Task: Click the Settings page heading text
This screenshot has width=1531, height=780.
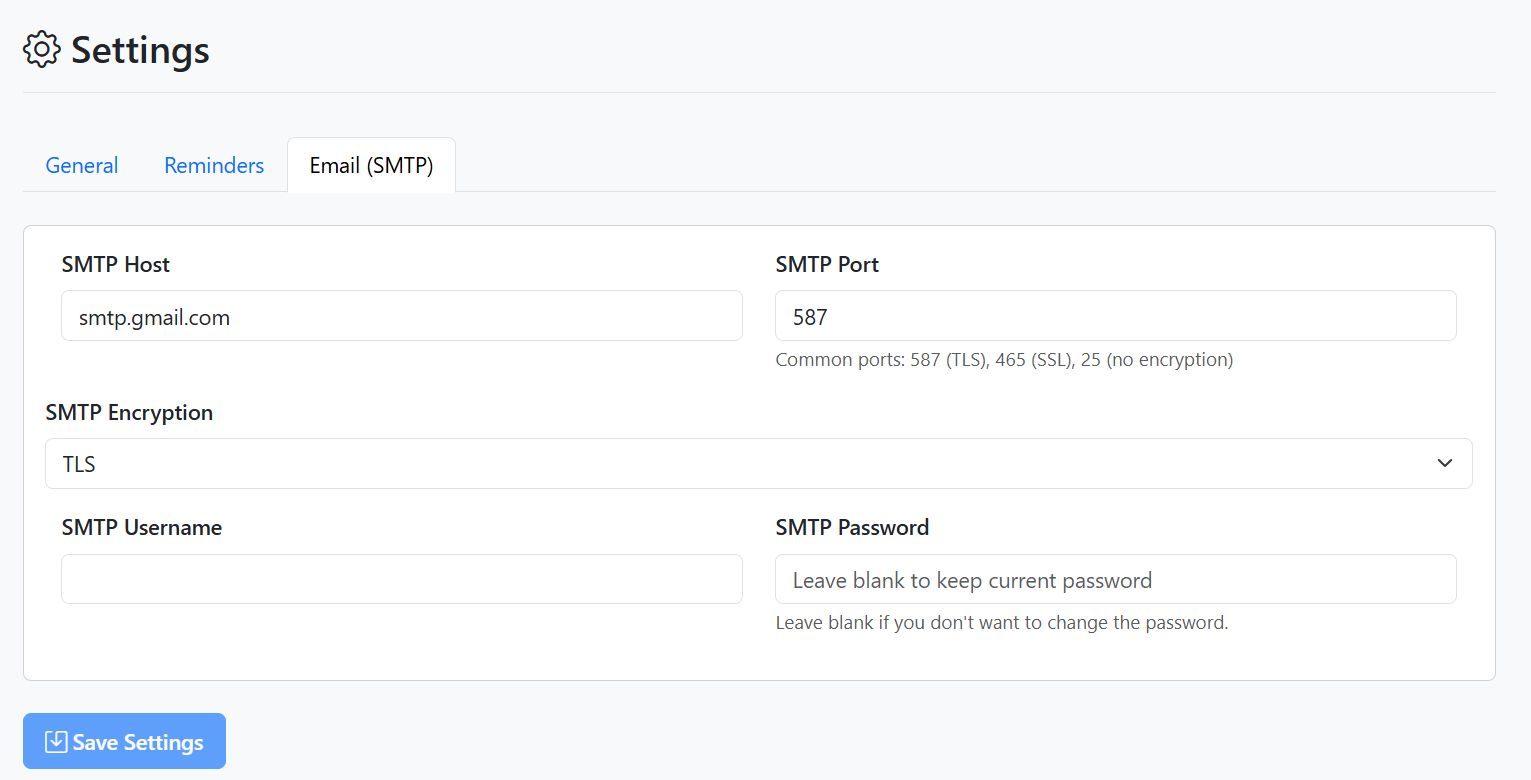Action: click(x=140, y=50)
